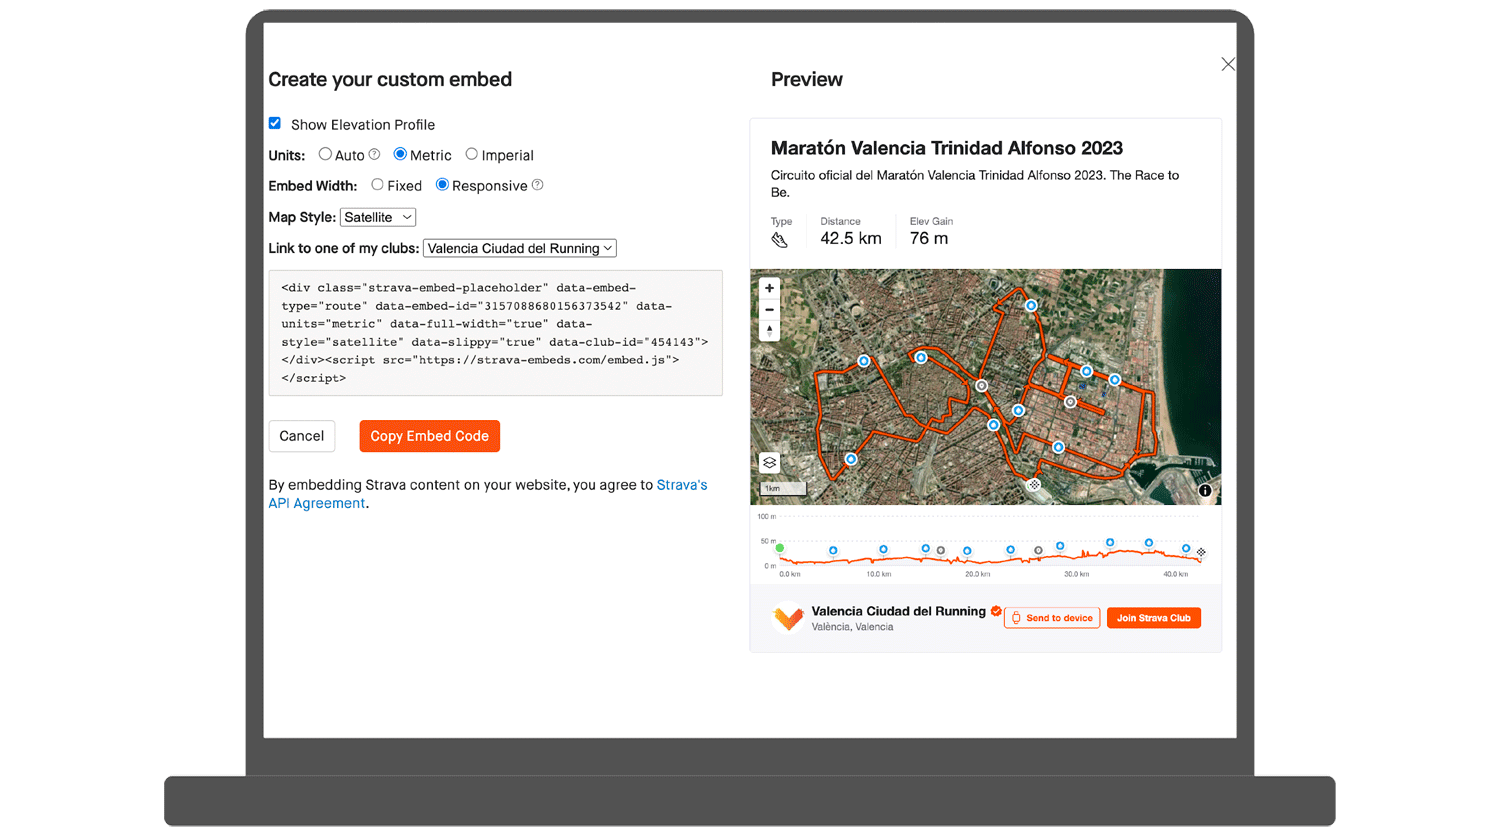1500x836 pixels.
Task: Switch units to Imperial
Action: tap(471, 154)
